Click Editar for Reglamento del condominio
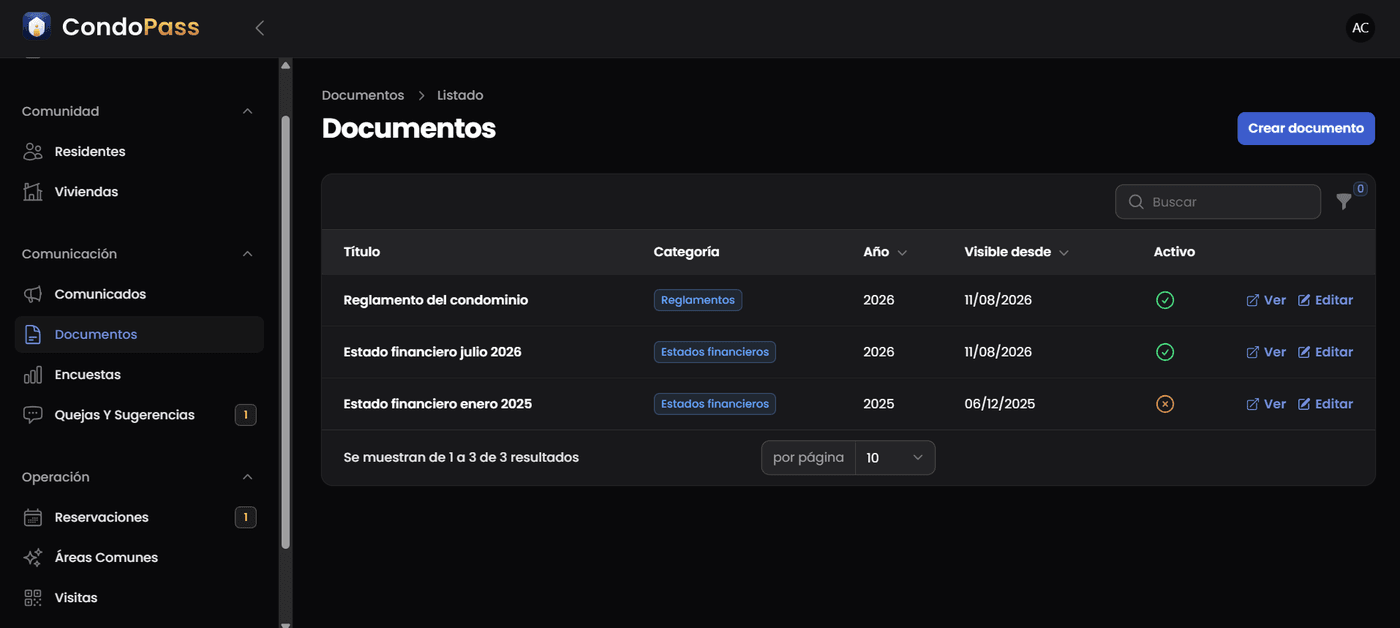This screenshot has height=628, width=1400. click(x=1325, y=300)
